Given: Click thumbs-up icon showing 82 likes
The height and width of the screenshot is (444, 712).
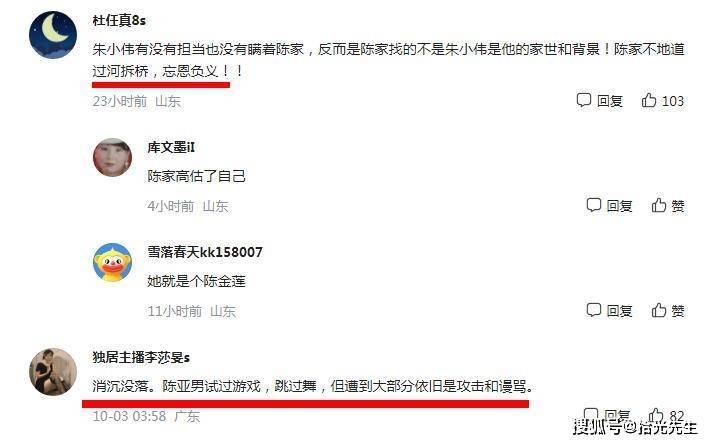Looking at the screenshot, I should pyautogui.click(x=656, y=415).
